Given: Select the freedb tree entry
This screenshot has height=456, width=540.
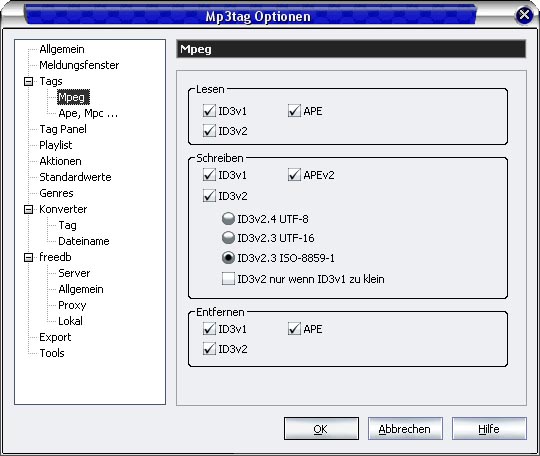Looking at the screenshot, I should coord(55,257).
